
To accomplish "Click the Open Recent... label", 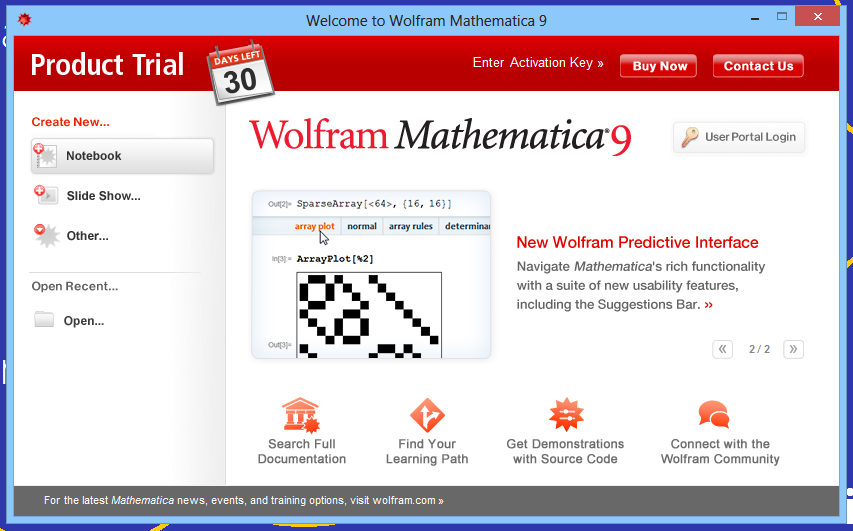I will point(75,286).
